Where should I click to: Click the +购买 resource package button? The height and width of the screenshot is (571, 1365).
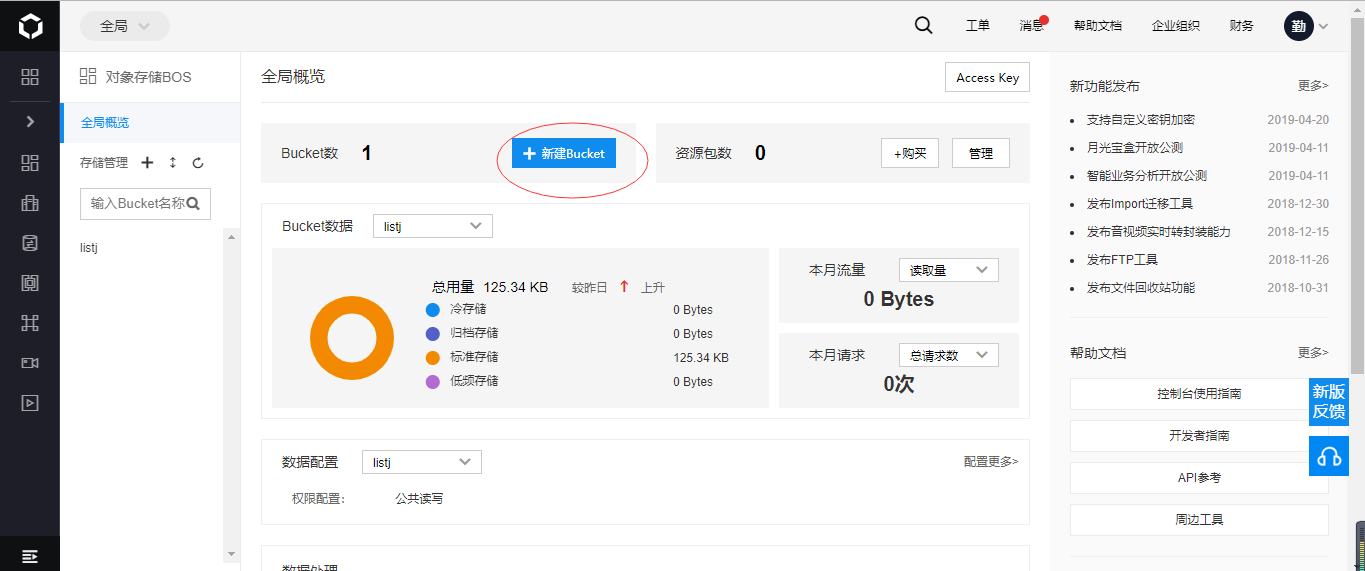910,153
